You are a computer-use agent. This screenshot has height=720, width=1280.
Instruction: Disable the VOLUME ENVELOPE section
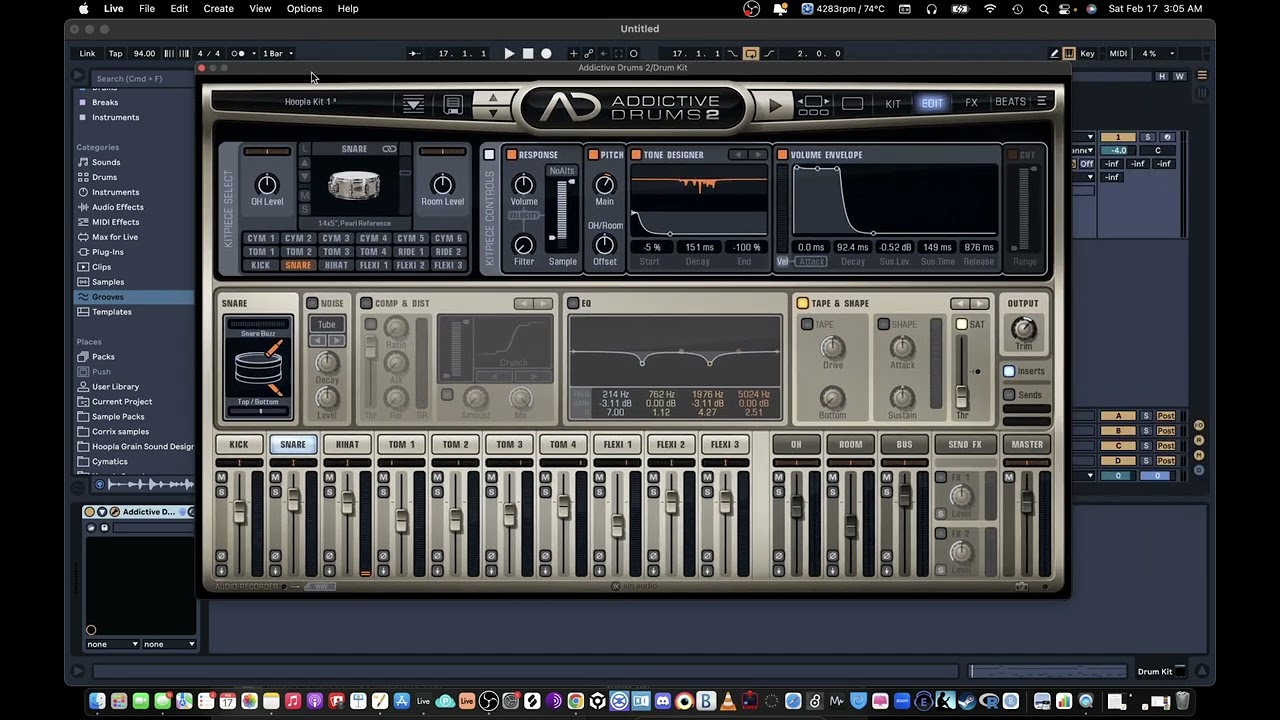pyautogui.click(x=782, y=155)
